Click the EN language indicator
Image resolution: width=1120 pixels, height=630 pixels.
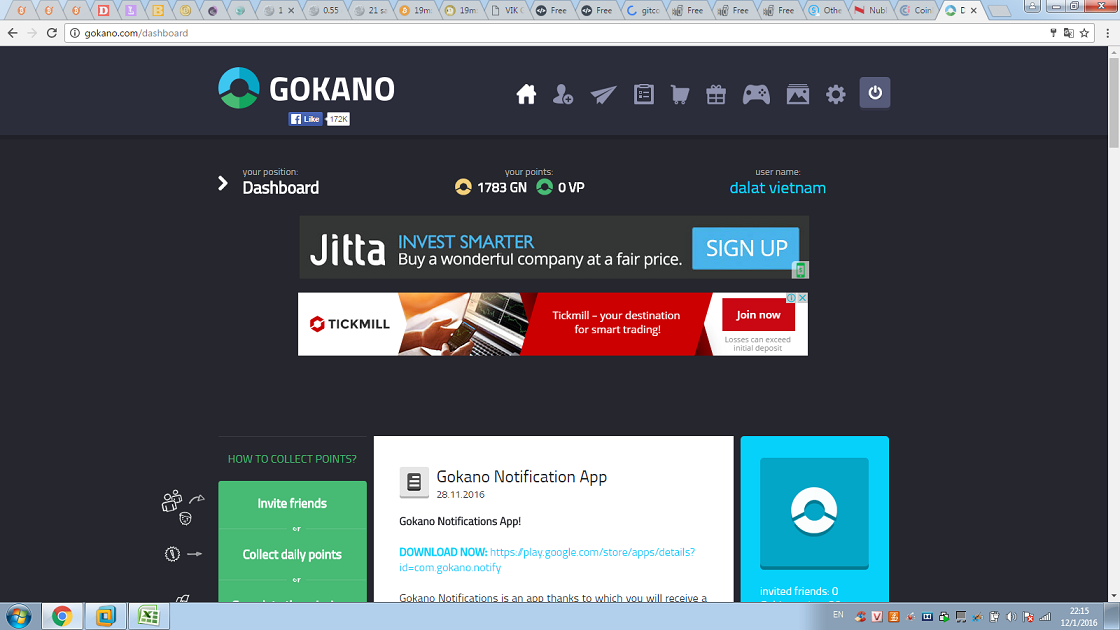(839, 614)
